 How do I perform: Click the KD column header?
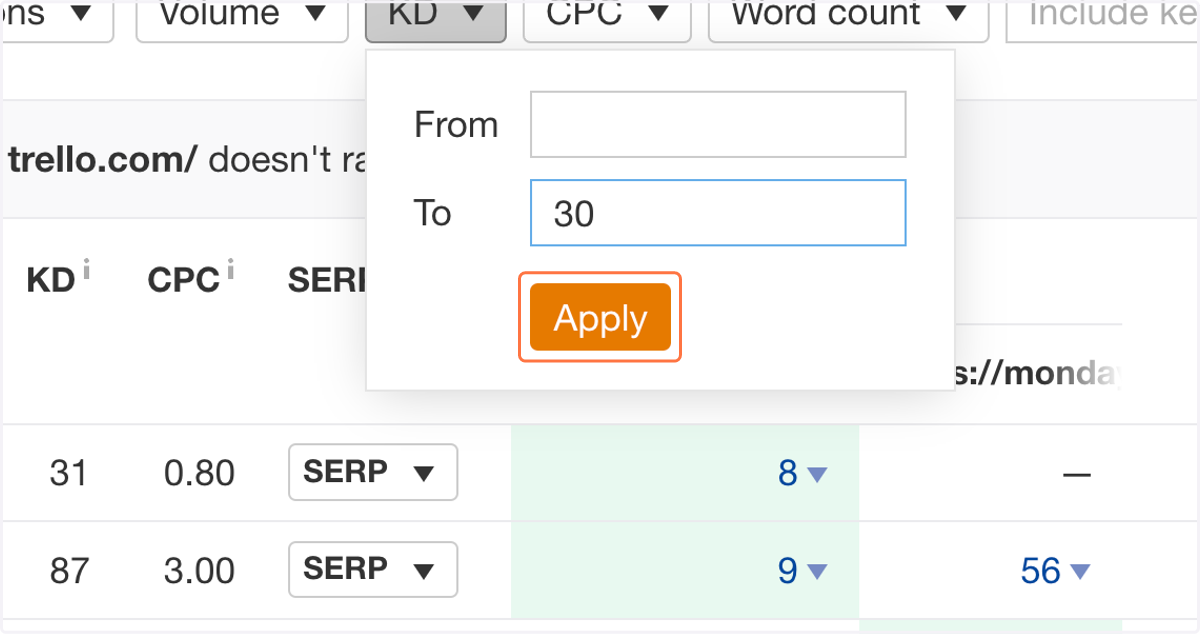pyautogui.click(x=51, y=281)
